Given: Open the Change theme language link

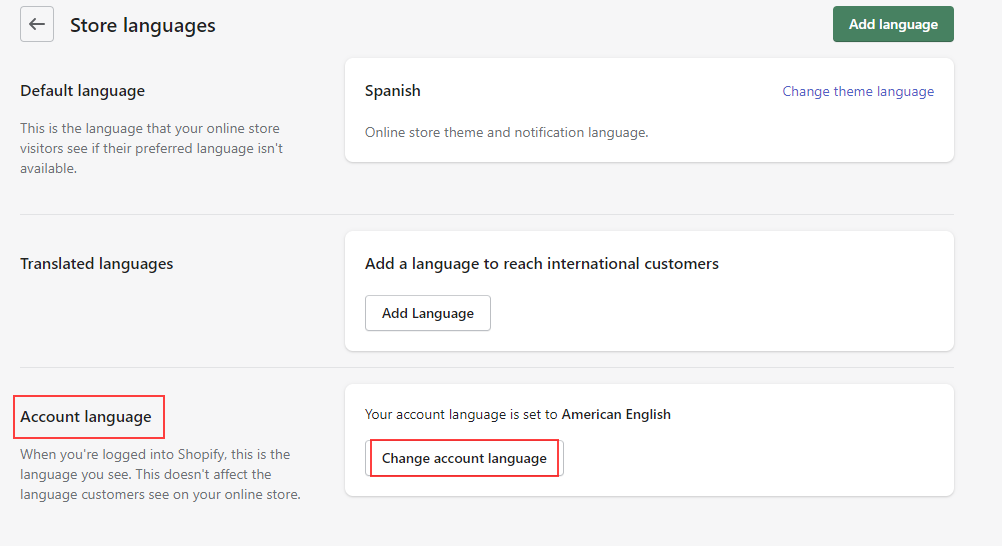Looking at the screenshot, I should pyautogui.click(x=857, y=91).
